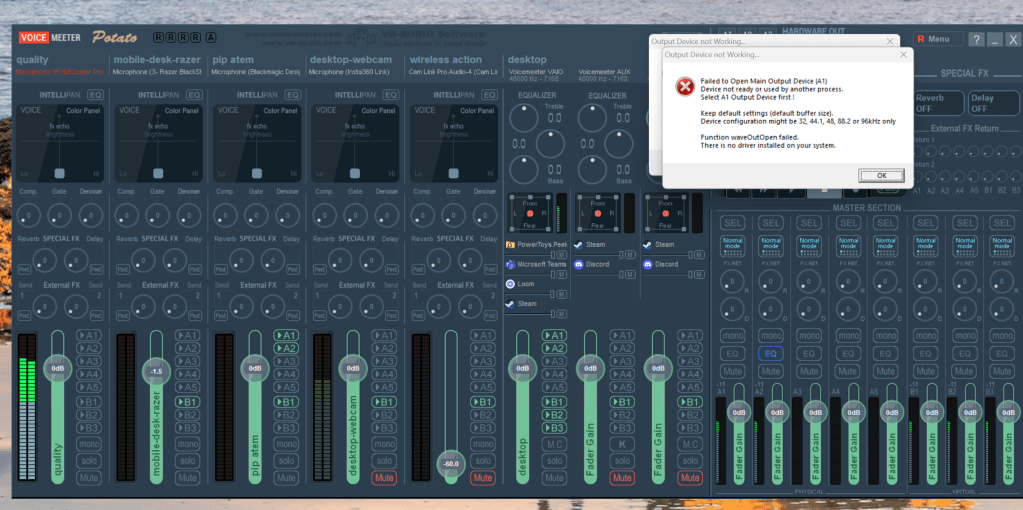
Task: Click the Loom app icon
Action: pos(510,284)
